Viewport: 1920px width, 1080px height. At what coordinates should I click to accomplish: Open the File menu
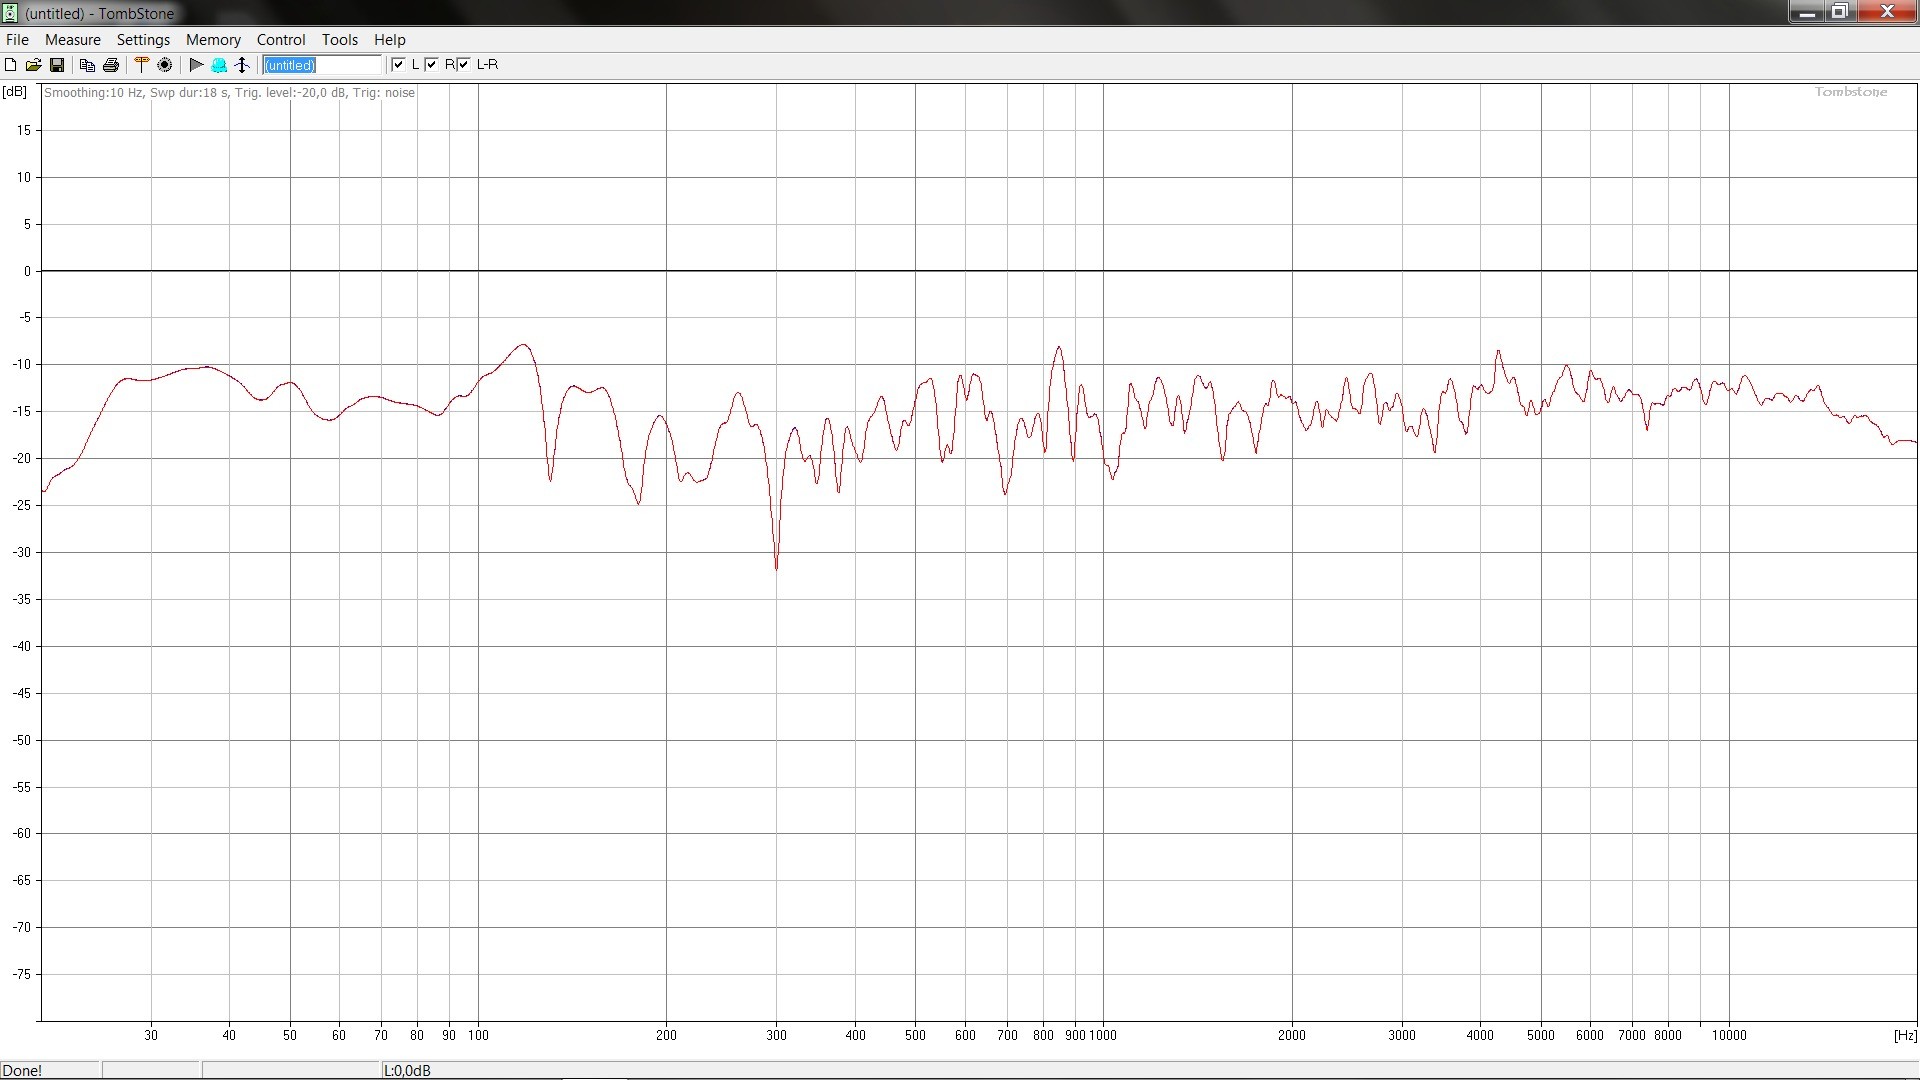pyautogui.click(x=17, y=39)
